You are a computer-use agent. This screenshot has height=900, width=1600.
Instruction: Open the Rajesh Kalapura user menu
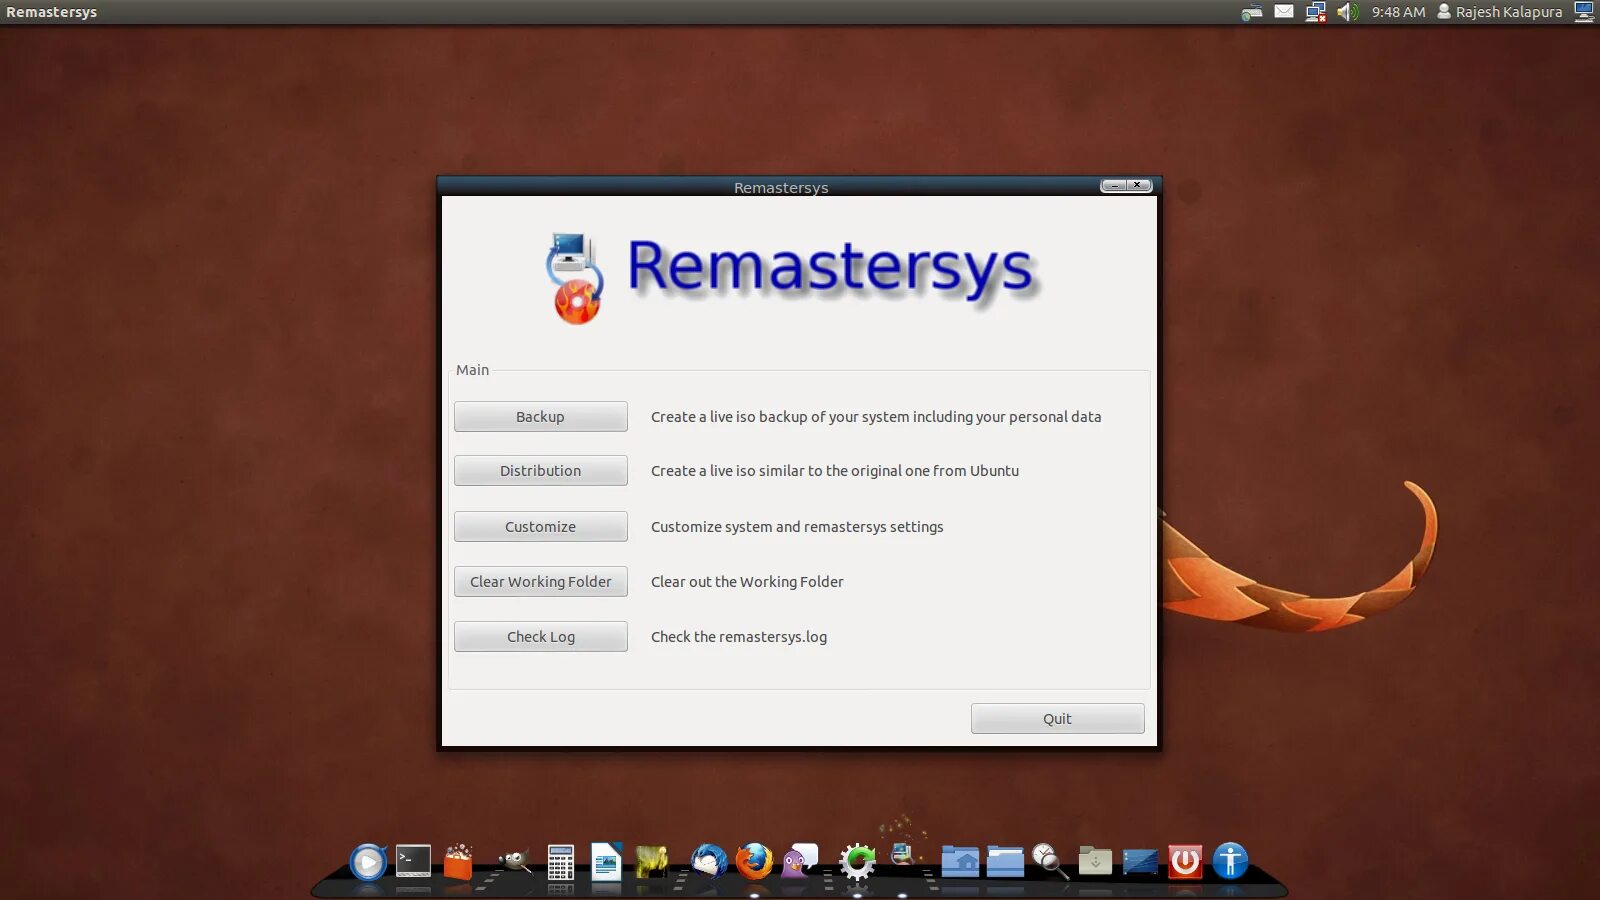coord(1500,12)
